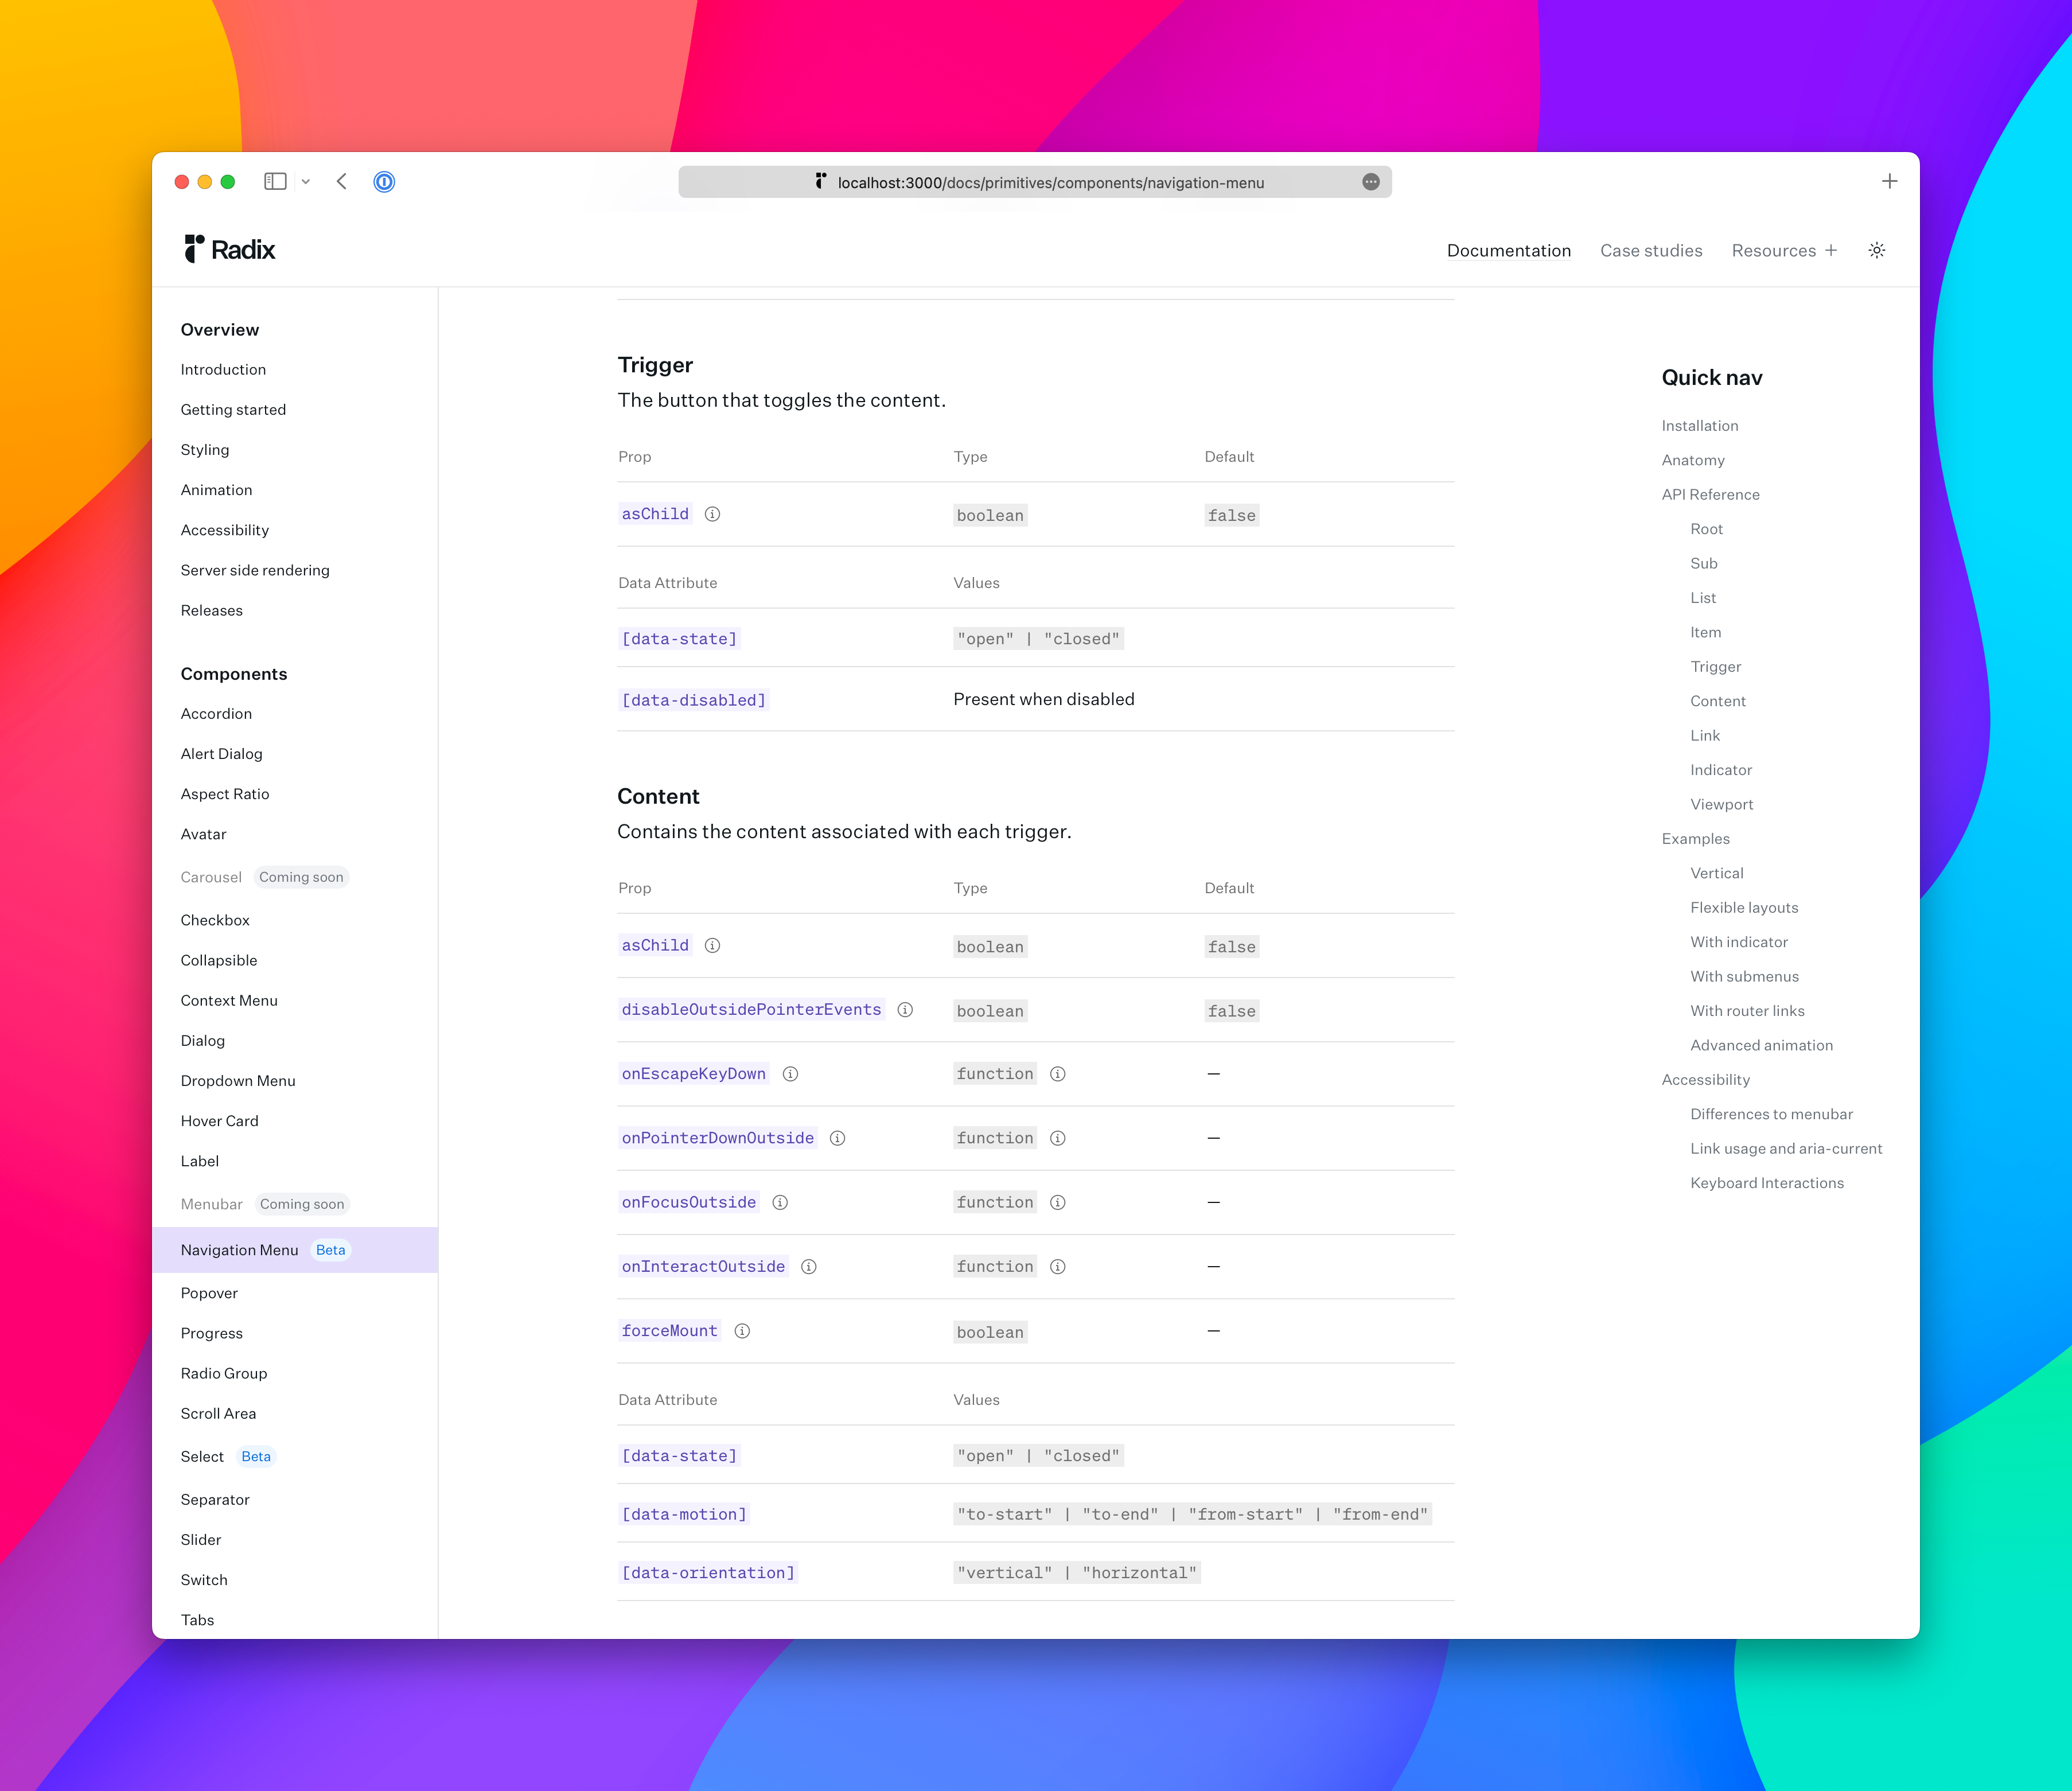
Task: Jump to Viewport in Quick nav
Action: click(1721, 804)
